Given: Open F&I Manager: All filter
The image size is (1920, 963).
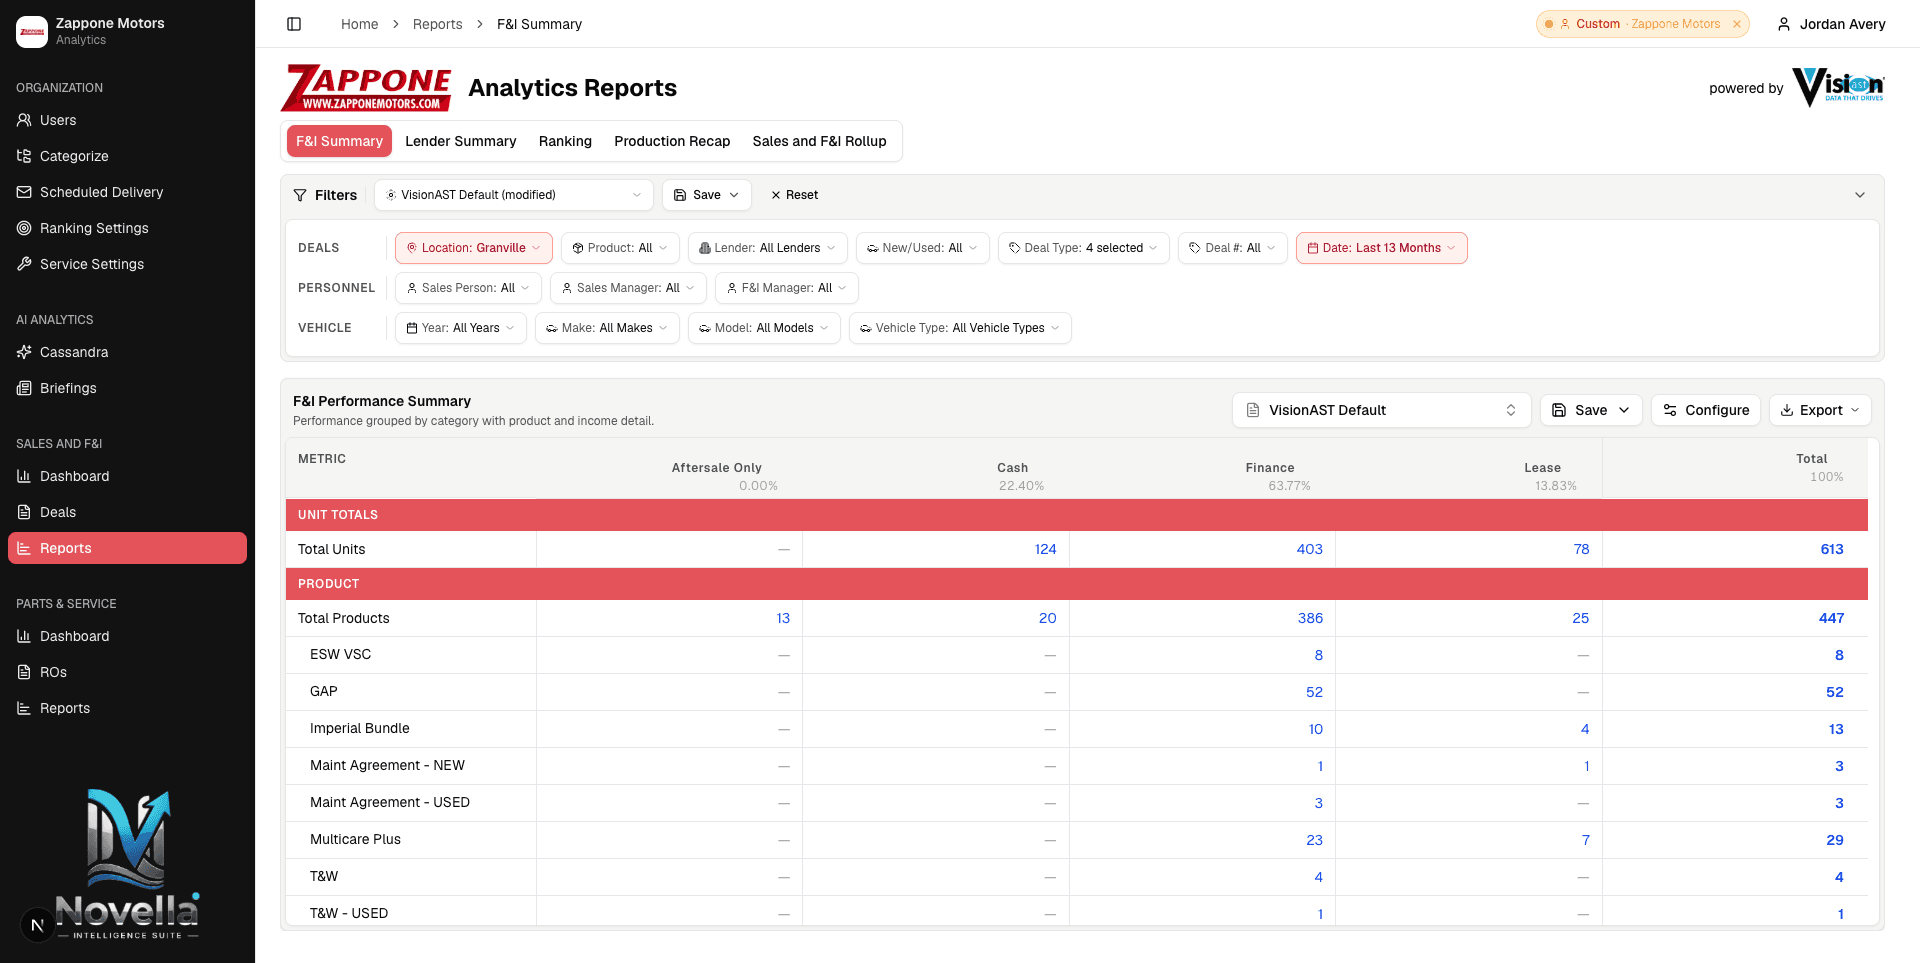Looking at the screenshot, I should pos(786,288).
